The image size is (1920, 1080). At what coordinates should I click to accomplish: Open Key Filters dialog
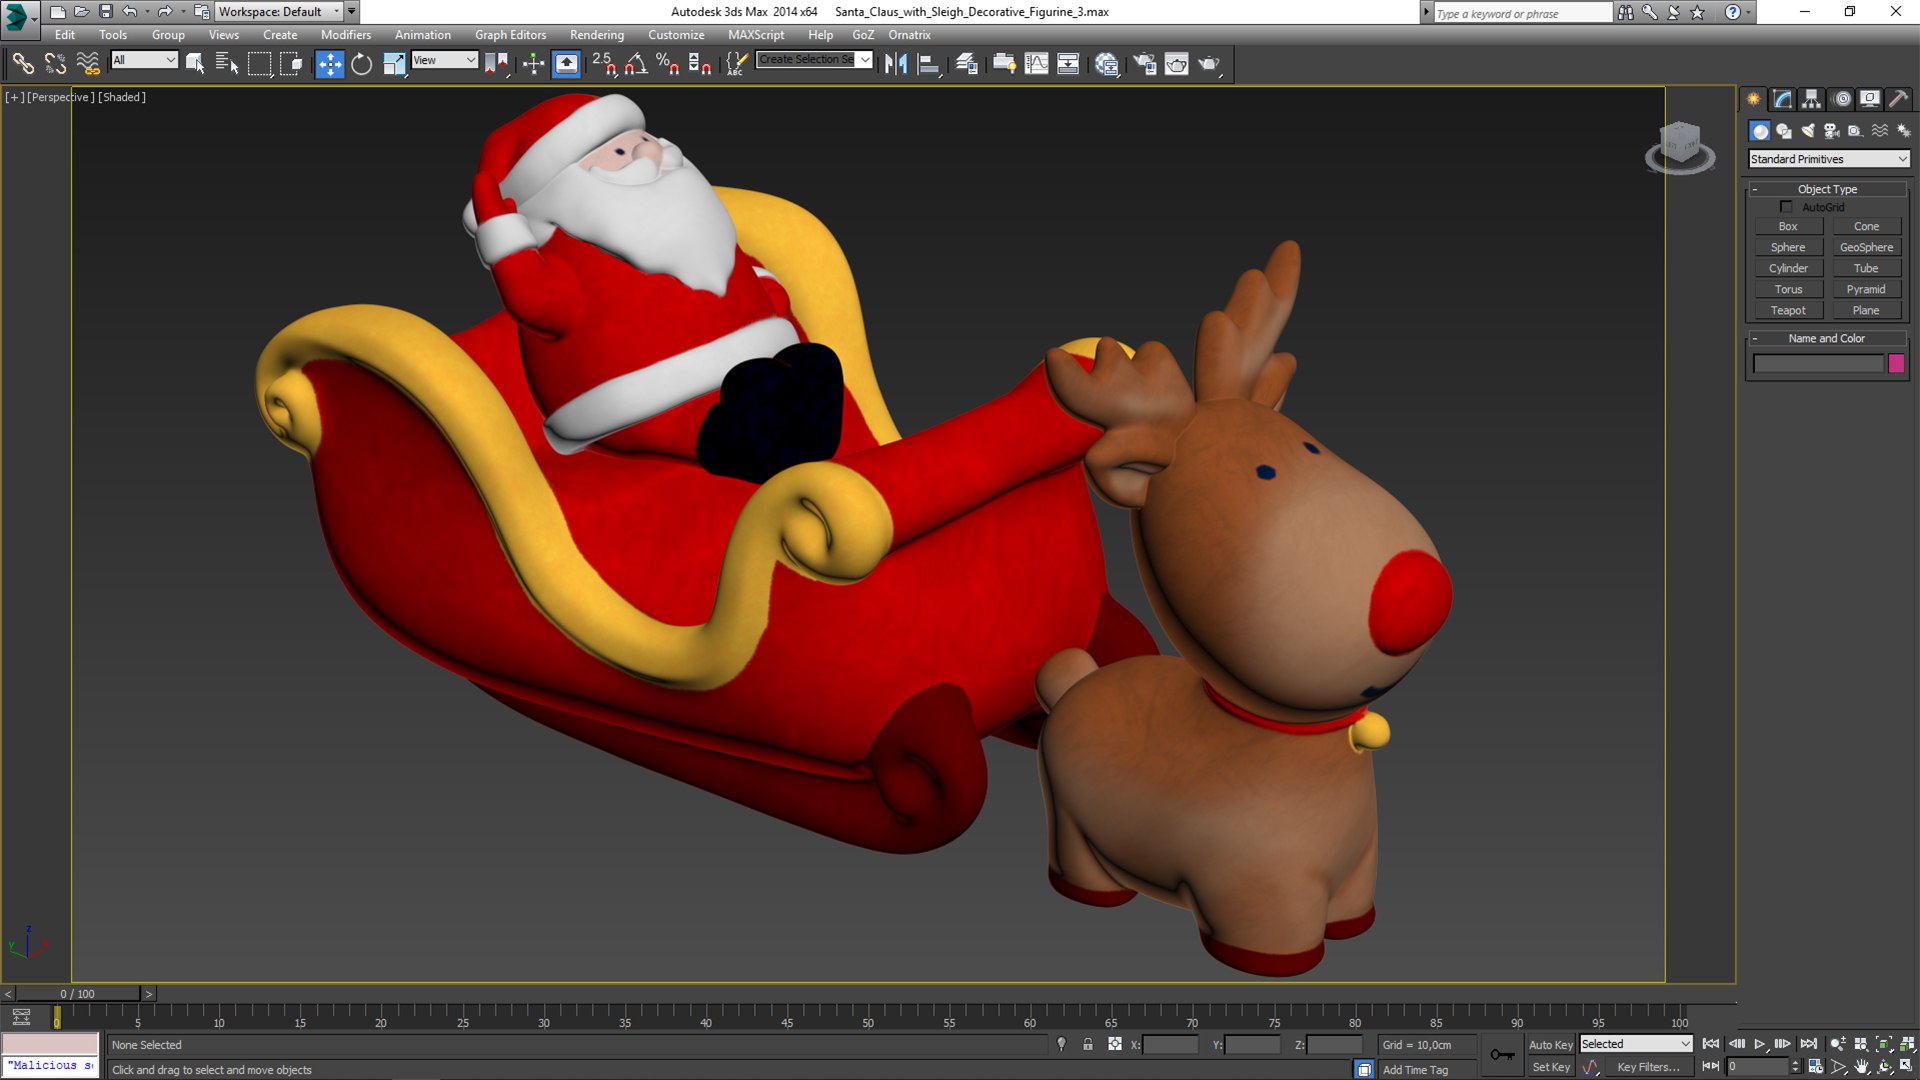tap(1648, 1067)
